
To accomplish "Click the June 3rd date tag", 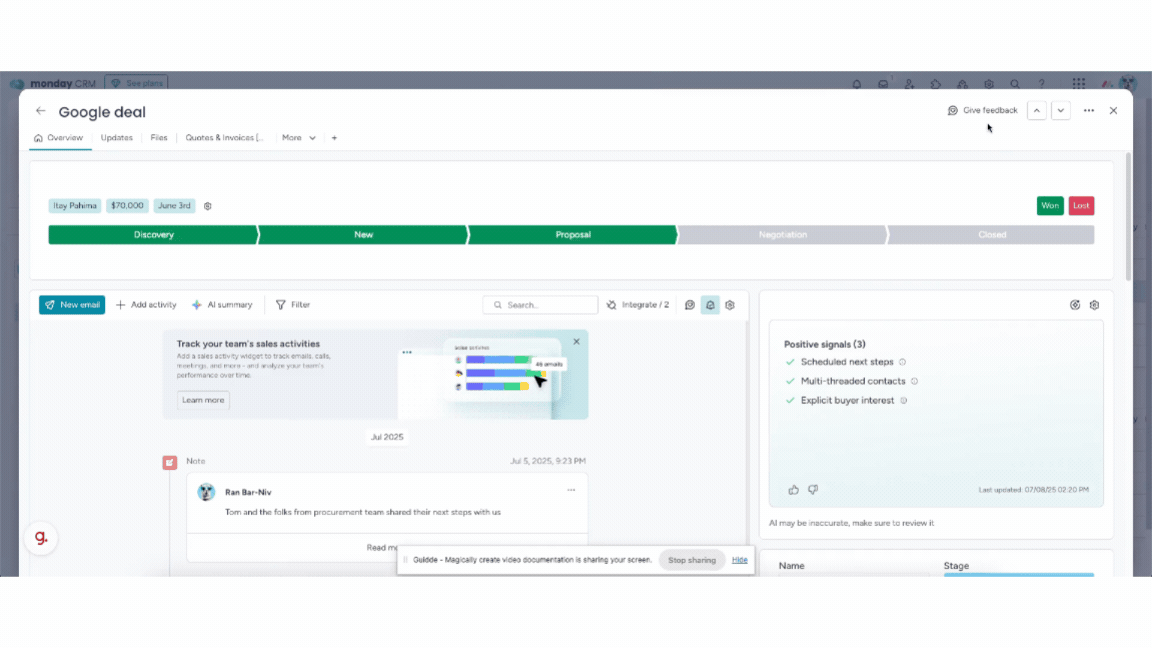I will [174, 206].
